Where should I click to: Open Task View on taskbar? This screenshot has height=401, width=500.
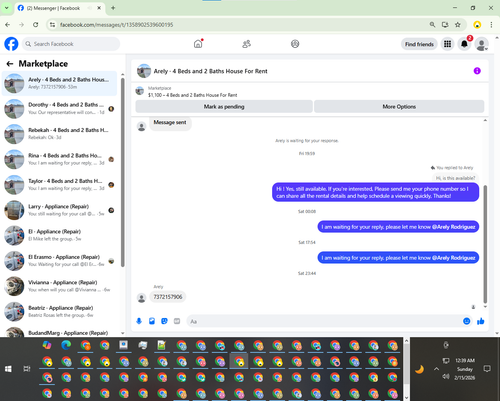pos(27,369)
